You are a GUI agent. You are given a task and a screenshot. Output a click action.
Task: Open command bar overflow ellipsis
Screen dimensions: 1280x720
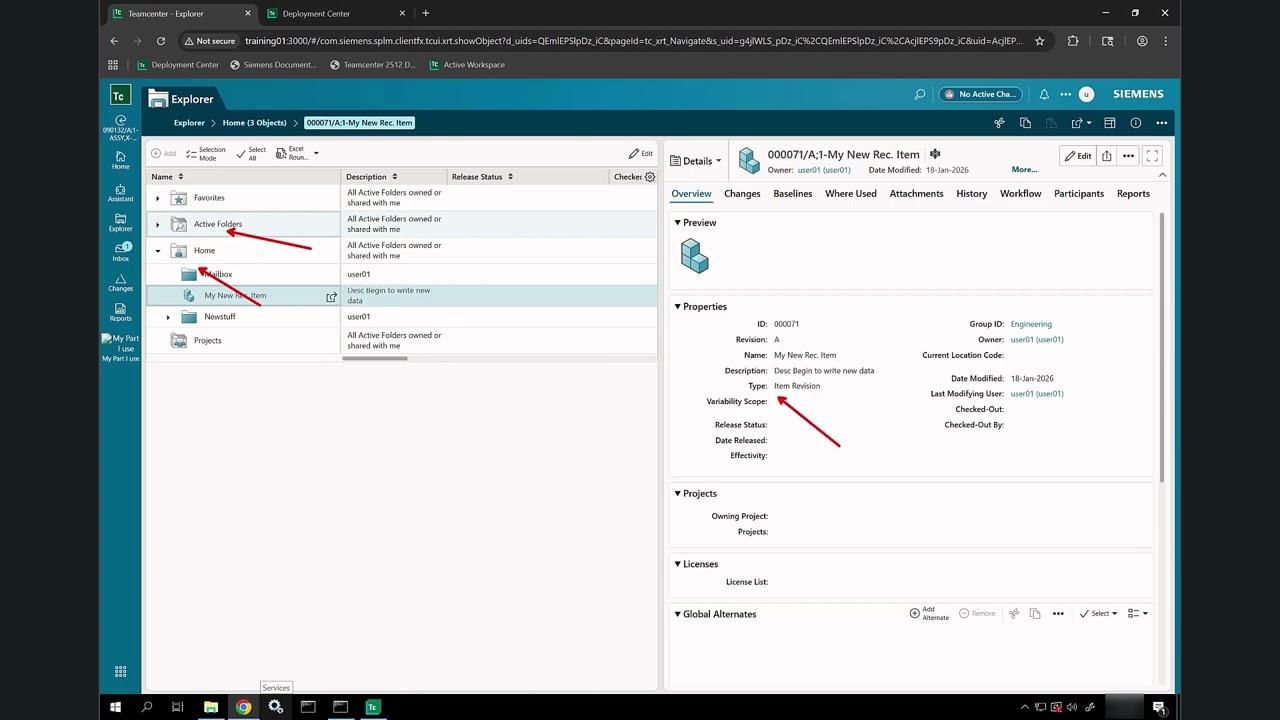(1161, 123)
